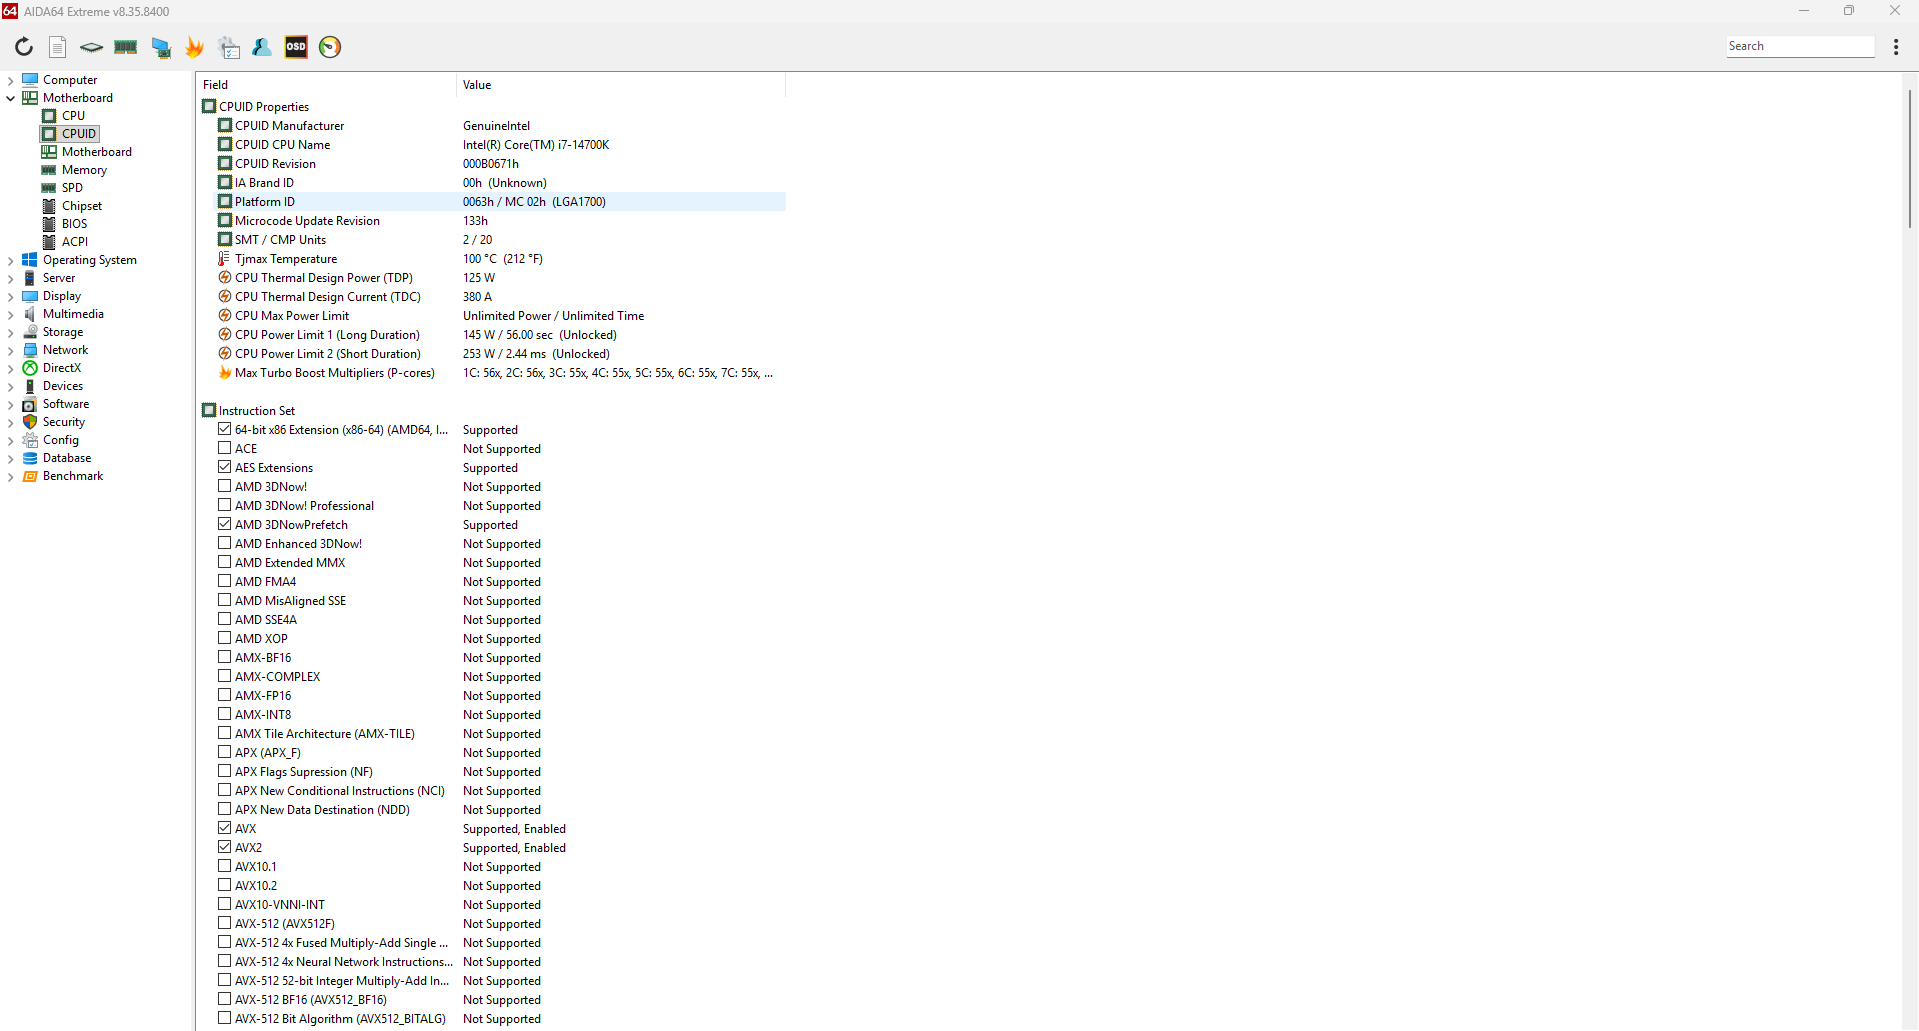Select Devices in the navigation tree
Screen dimensions: 1919x1031
pos(62,386)
